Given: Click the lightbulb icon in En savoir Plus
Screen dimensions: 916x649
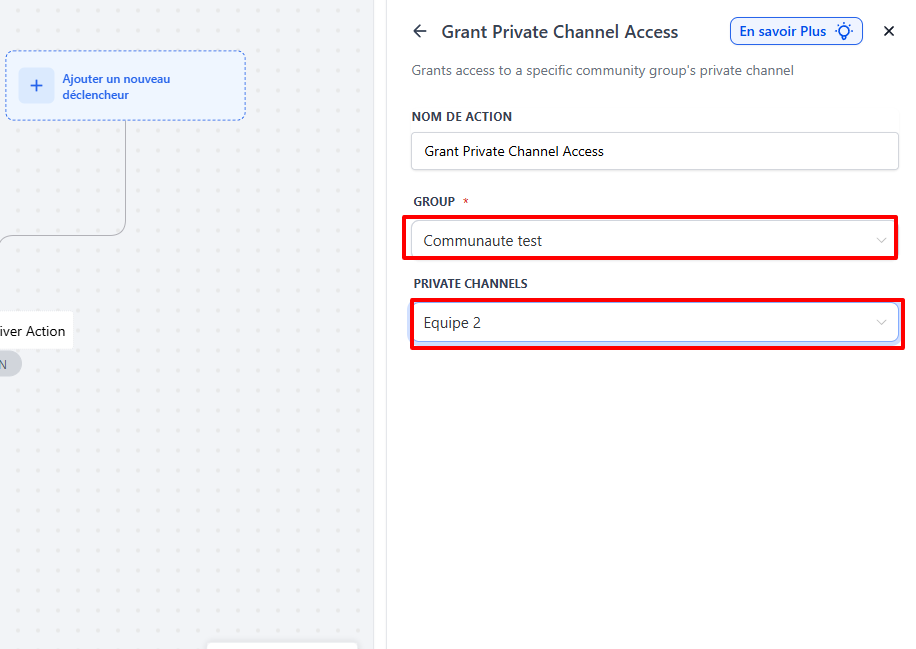Looking at the screenshot, I should (x=845, y=32).
